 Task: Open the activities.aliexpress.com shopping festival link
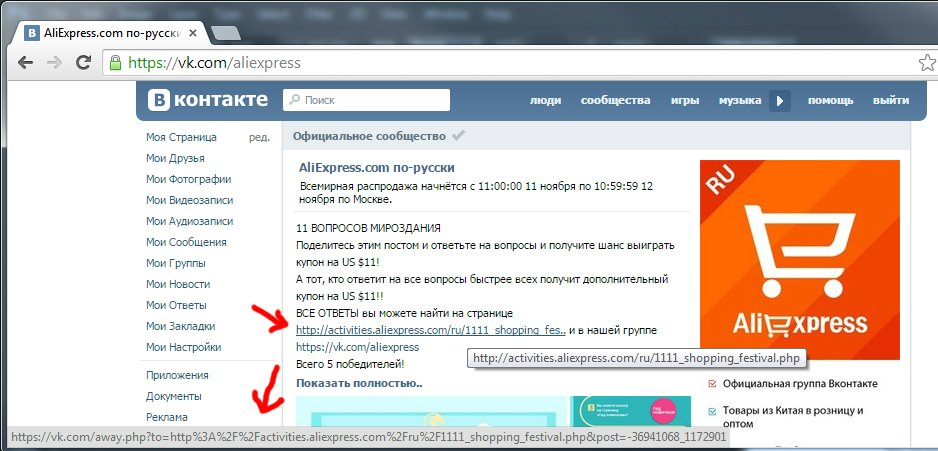[x=431, y=330]
